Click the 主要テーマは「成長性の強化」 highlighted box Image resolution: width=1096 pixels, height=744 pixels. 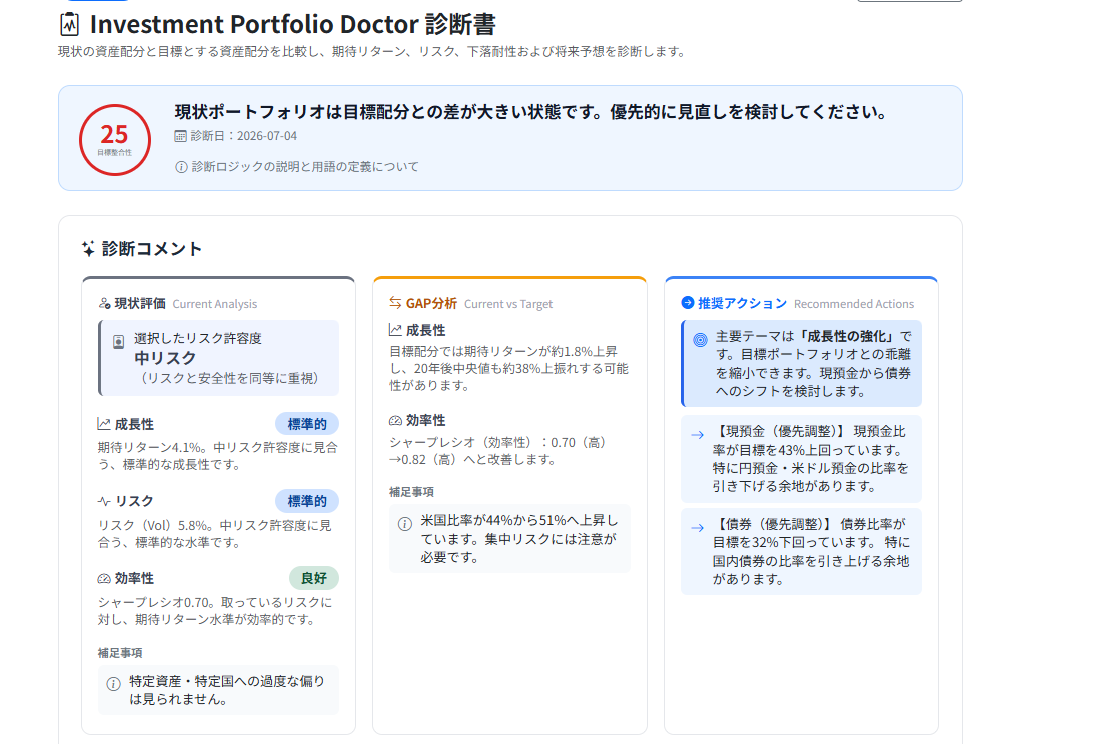pyautogui.click(x=801, y=364)
